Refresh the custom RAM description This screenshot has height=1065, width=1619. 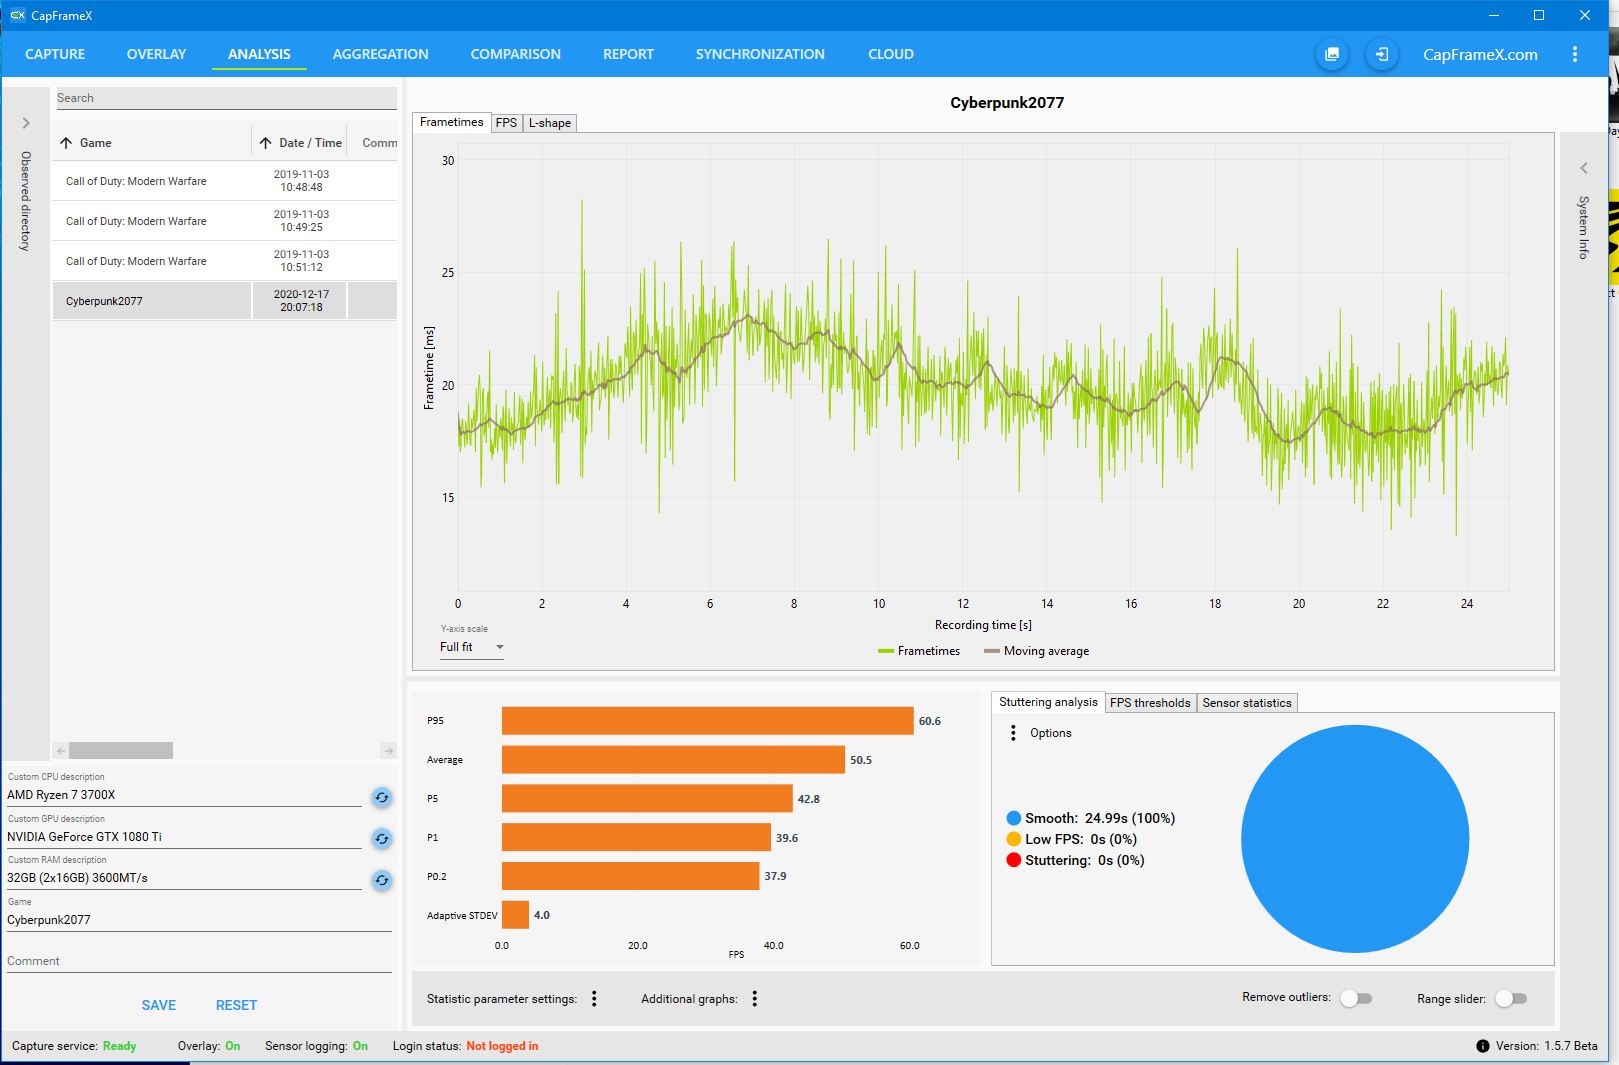381,880
